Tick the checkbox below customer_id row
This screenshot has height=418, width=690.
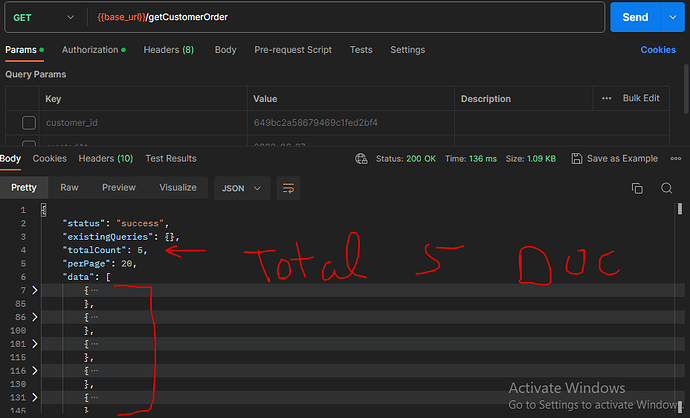(x=28, y=143)
